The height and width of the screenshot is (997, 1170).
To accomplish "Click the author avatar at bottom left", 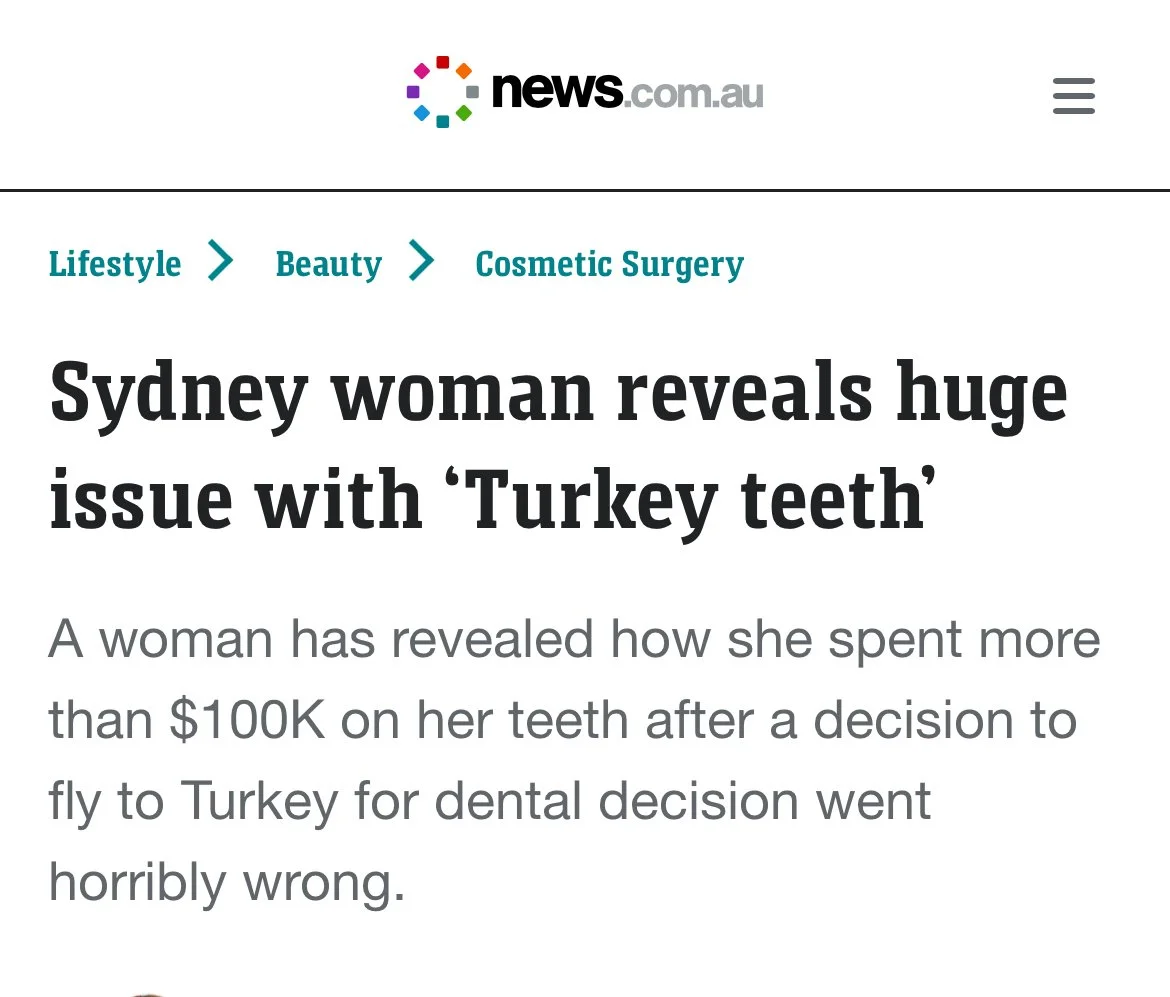I will coord(149,995).
